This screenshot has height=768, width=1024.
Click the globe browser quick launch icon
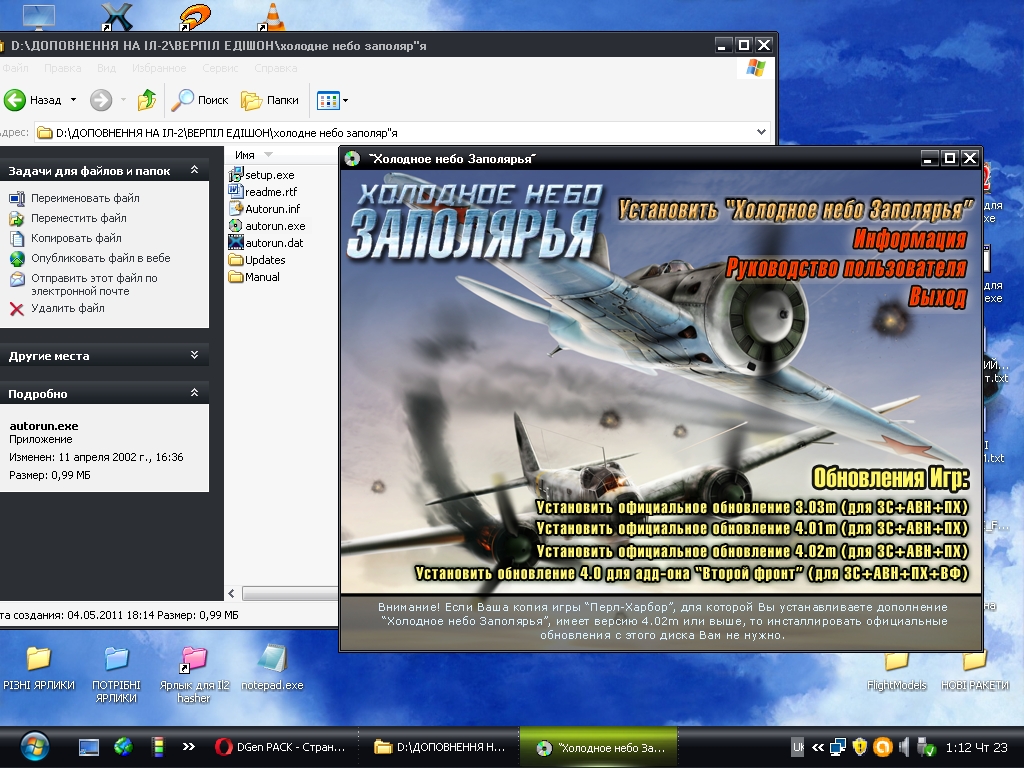[x=123, y=747]
